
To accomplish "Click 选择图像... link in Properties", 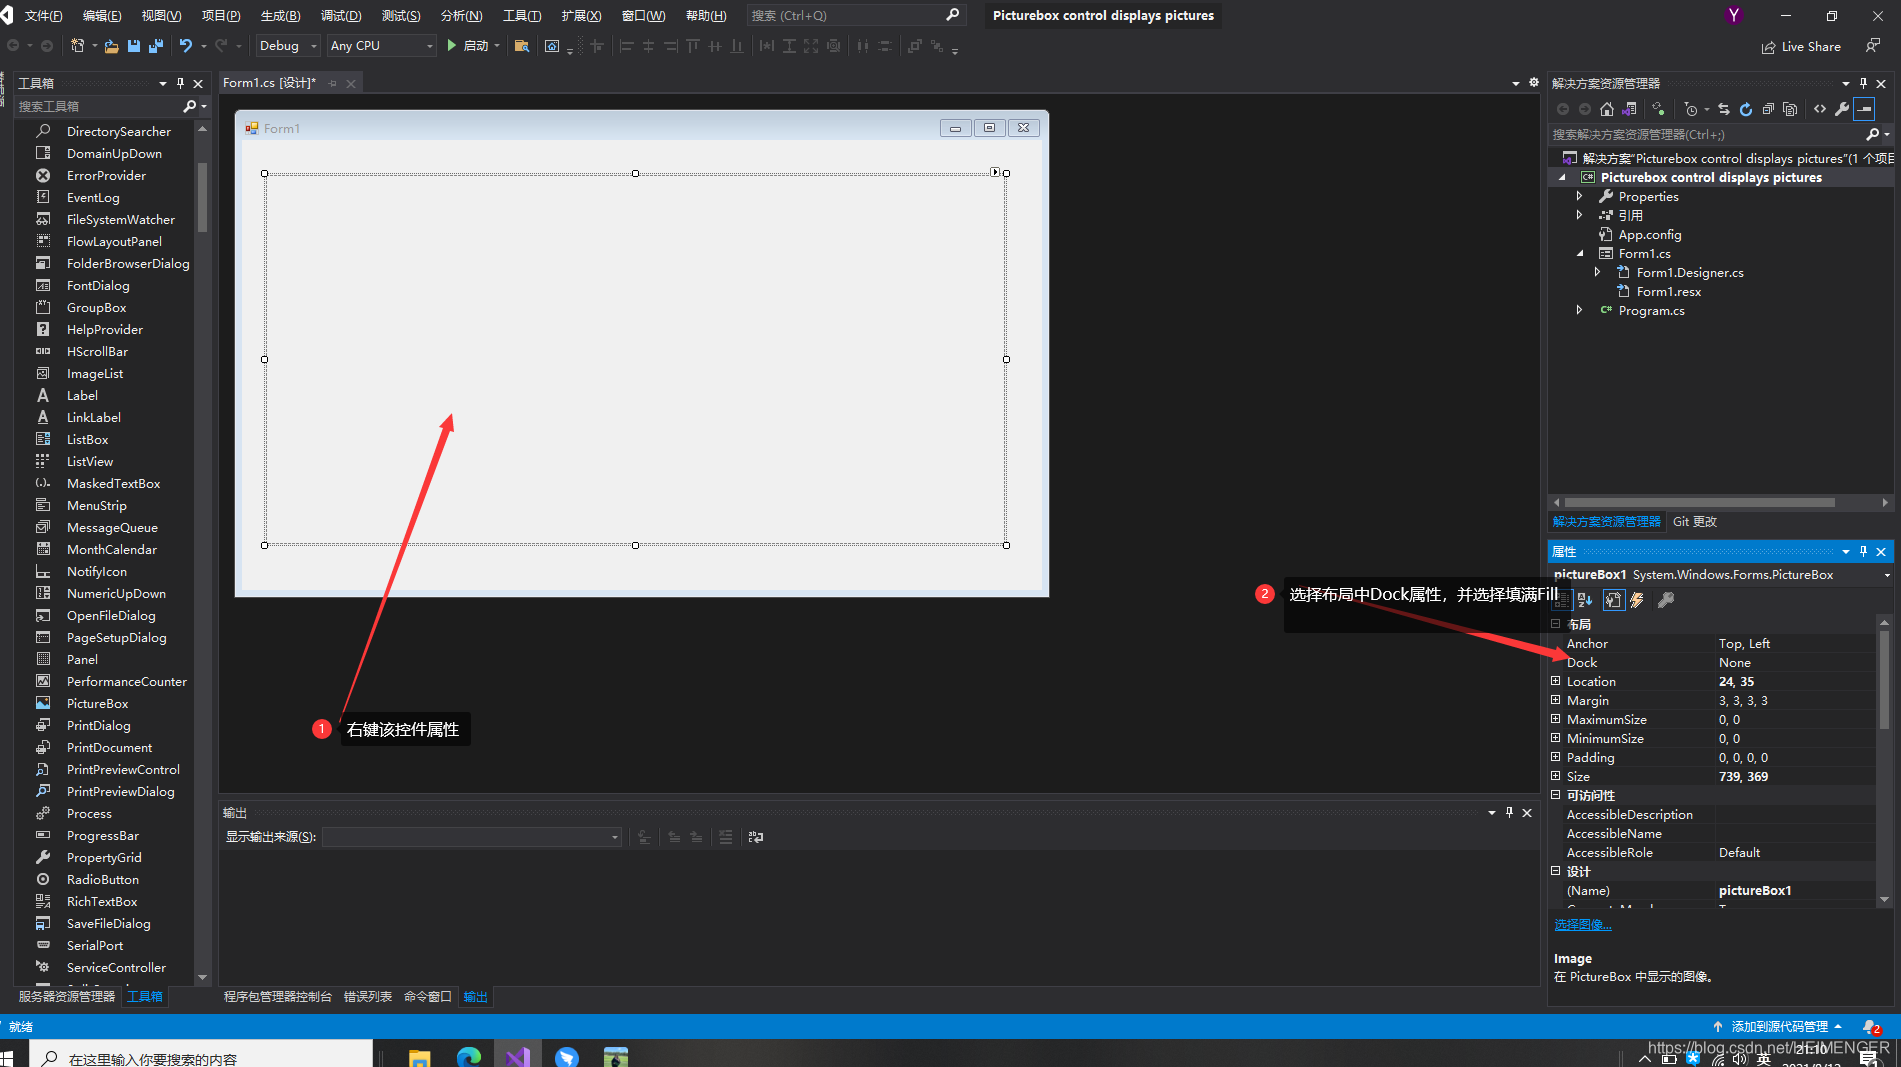I will (x=1582, y=924).
